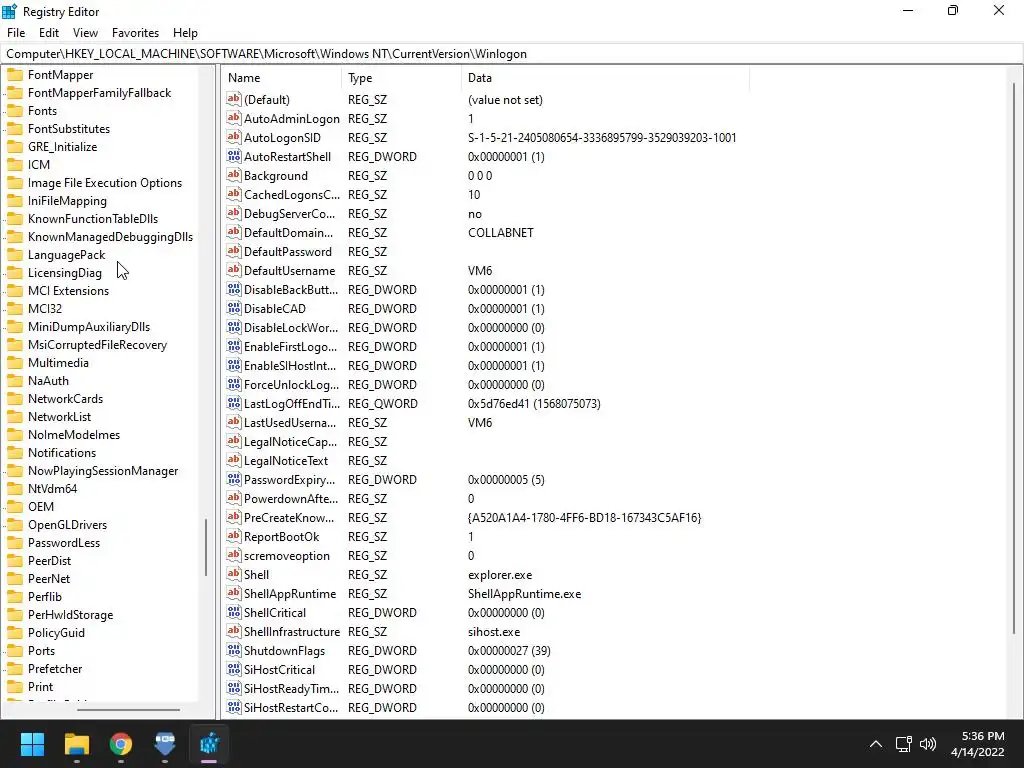Click the tree pane vertical scrollbar
1024x768 pixels.
coord(206,547)
